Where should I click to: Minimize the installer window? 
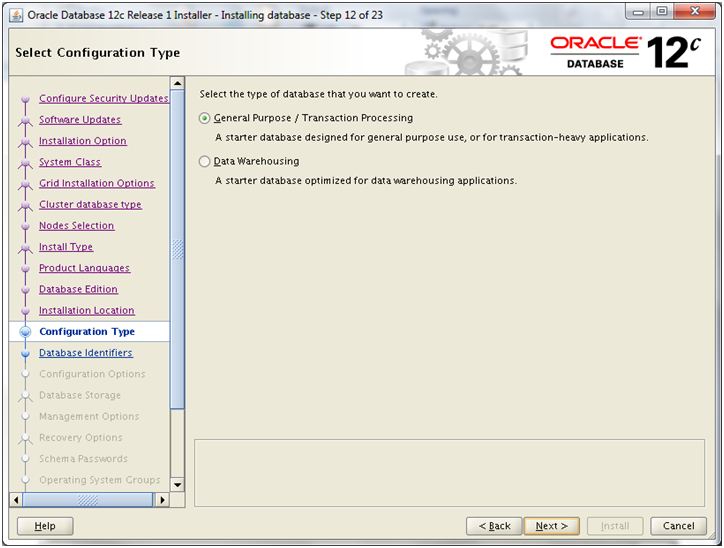(638, 12)
